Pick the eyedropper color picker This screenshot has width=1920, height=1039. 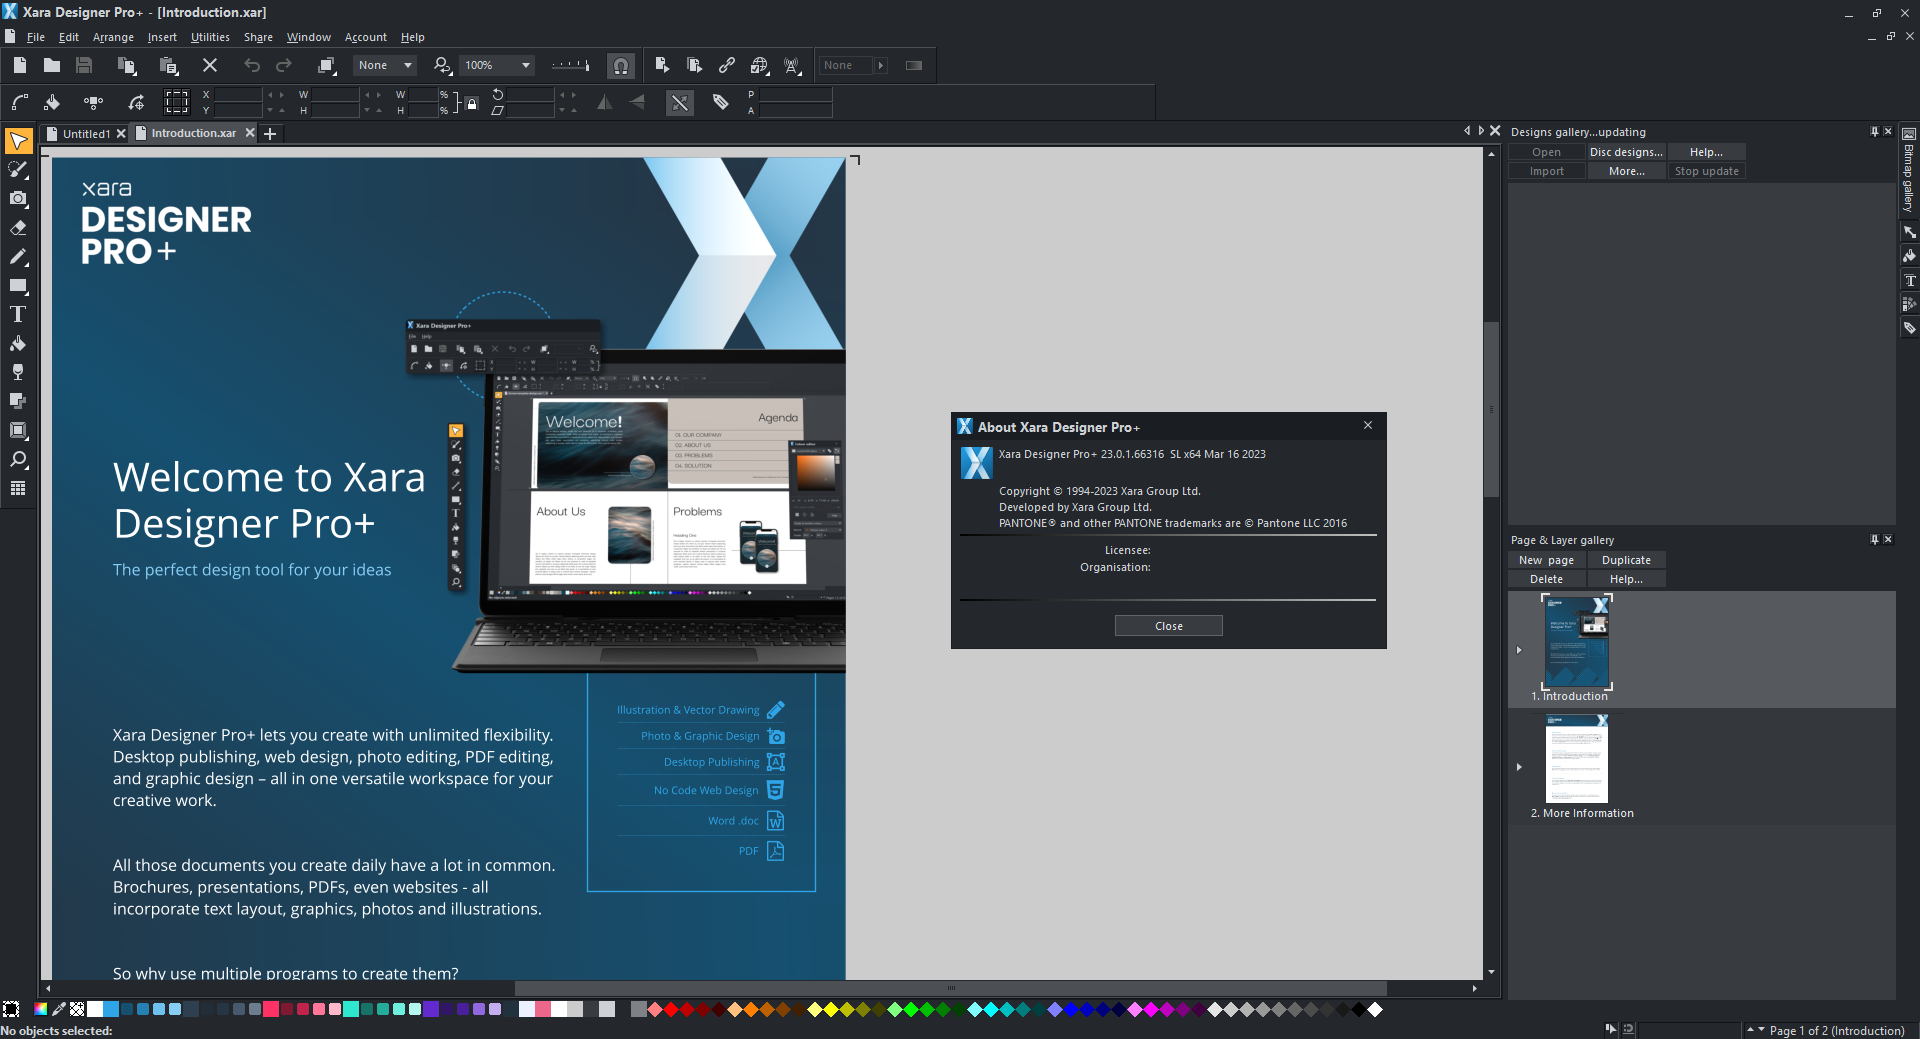pos(59,1009)
